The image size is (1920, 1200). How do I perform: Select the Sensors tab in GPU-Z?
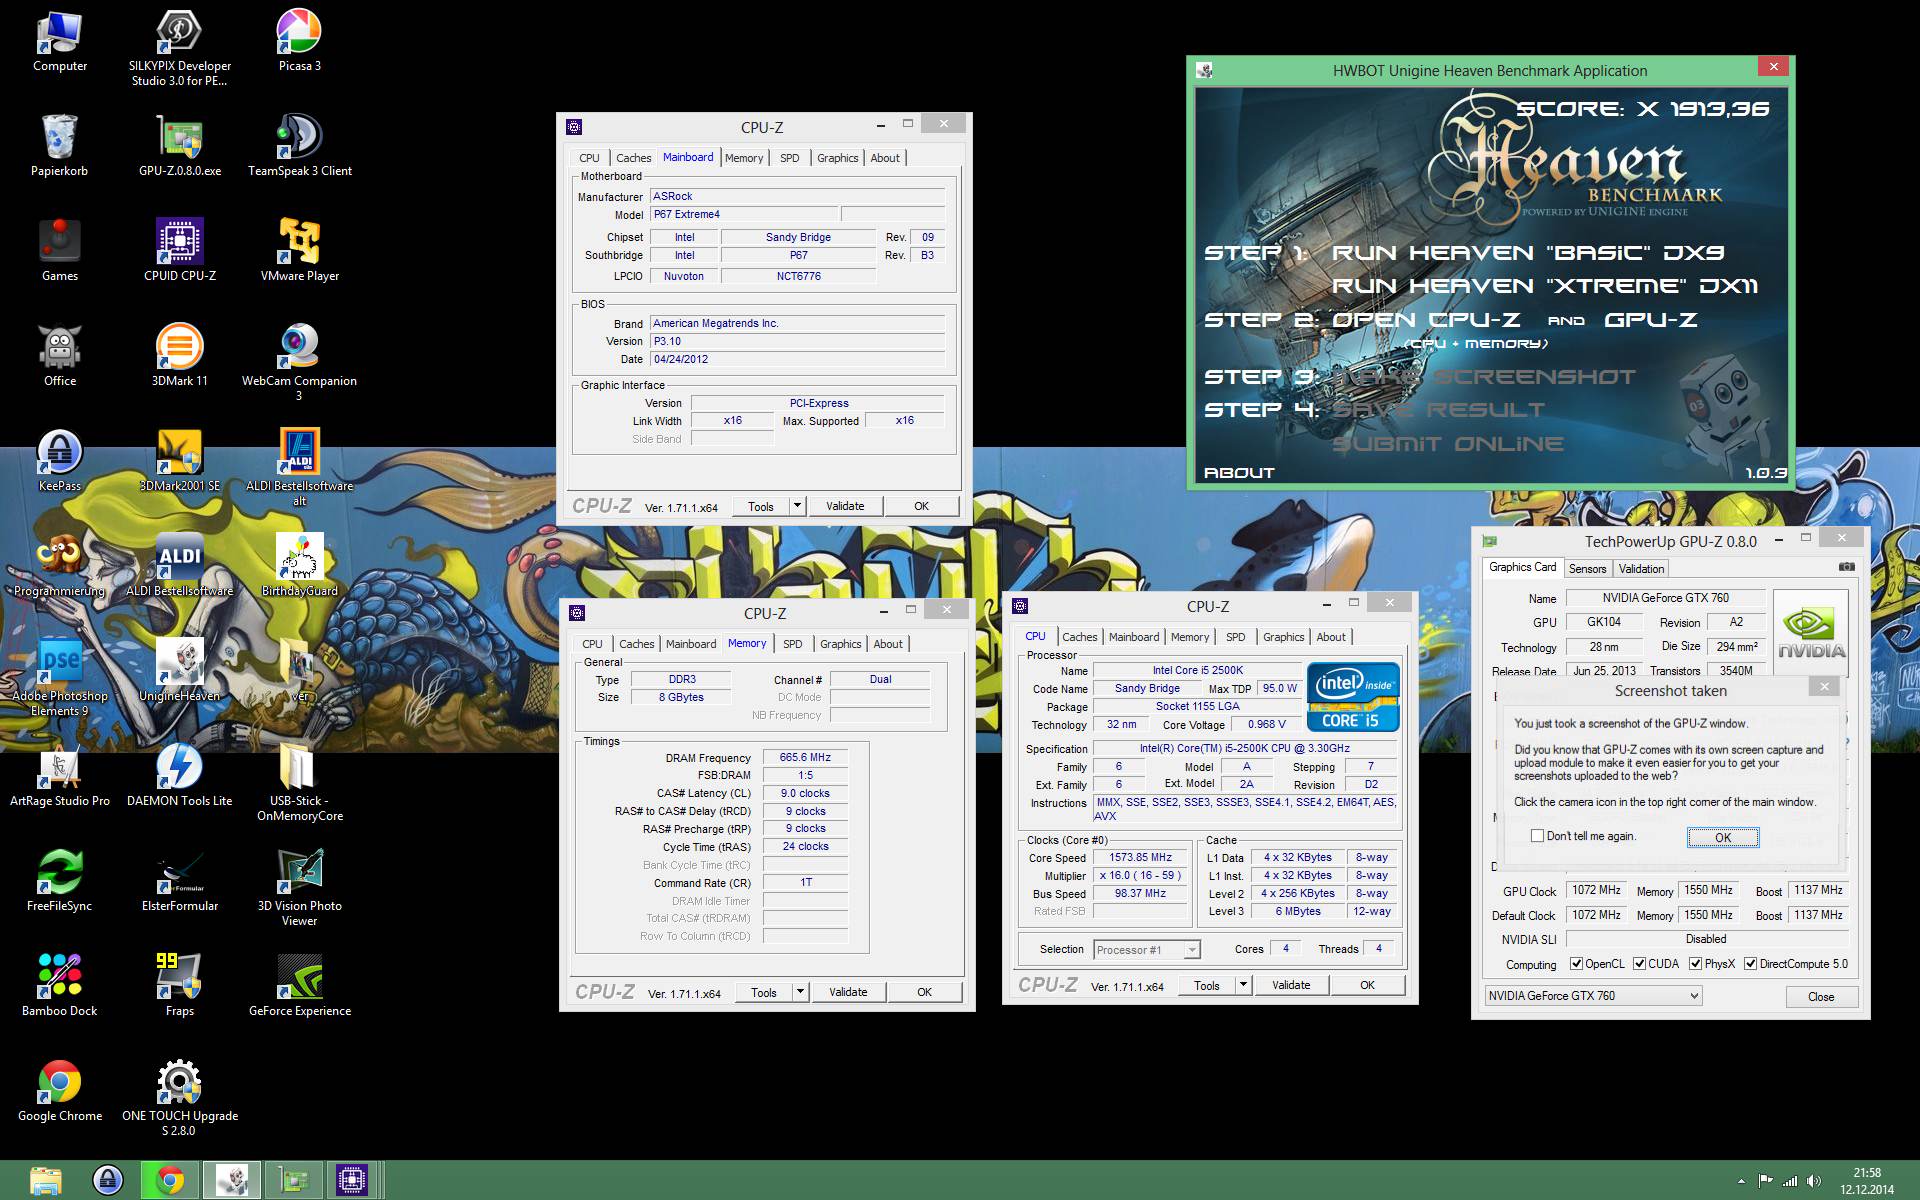tap(1587, 569)
